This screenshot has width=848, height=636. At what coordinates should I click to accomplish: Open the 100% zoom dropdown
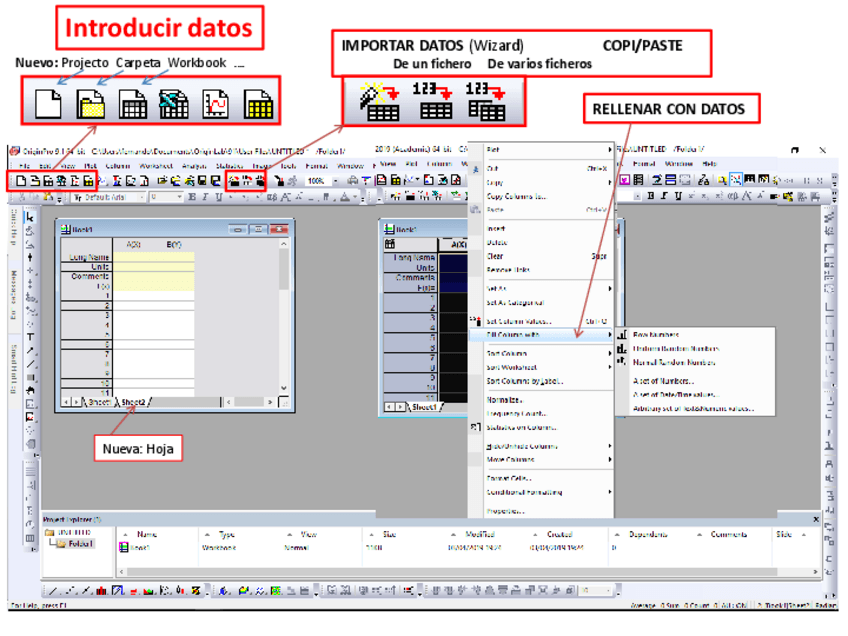tap(335, 181)
